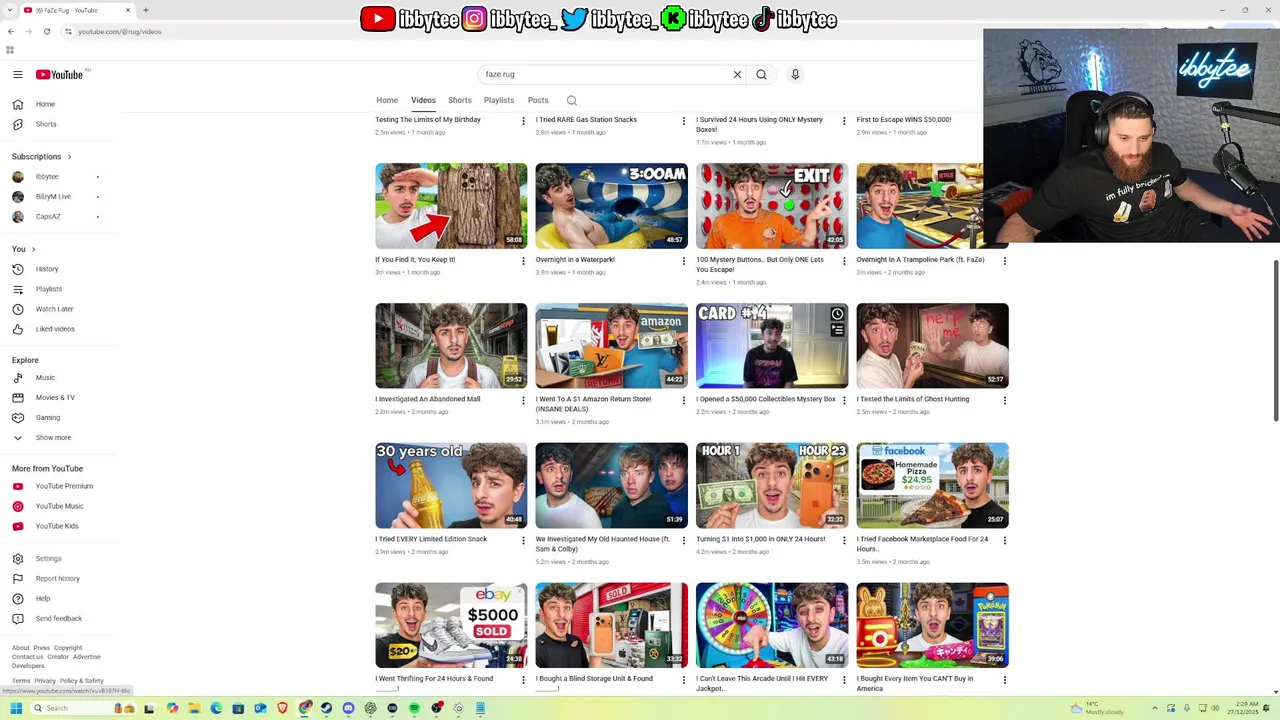Open Spotify from the taskbar

(414, 708)
